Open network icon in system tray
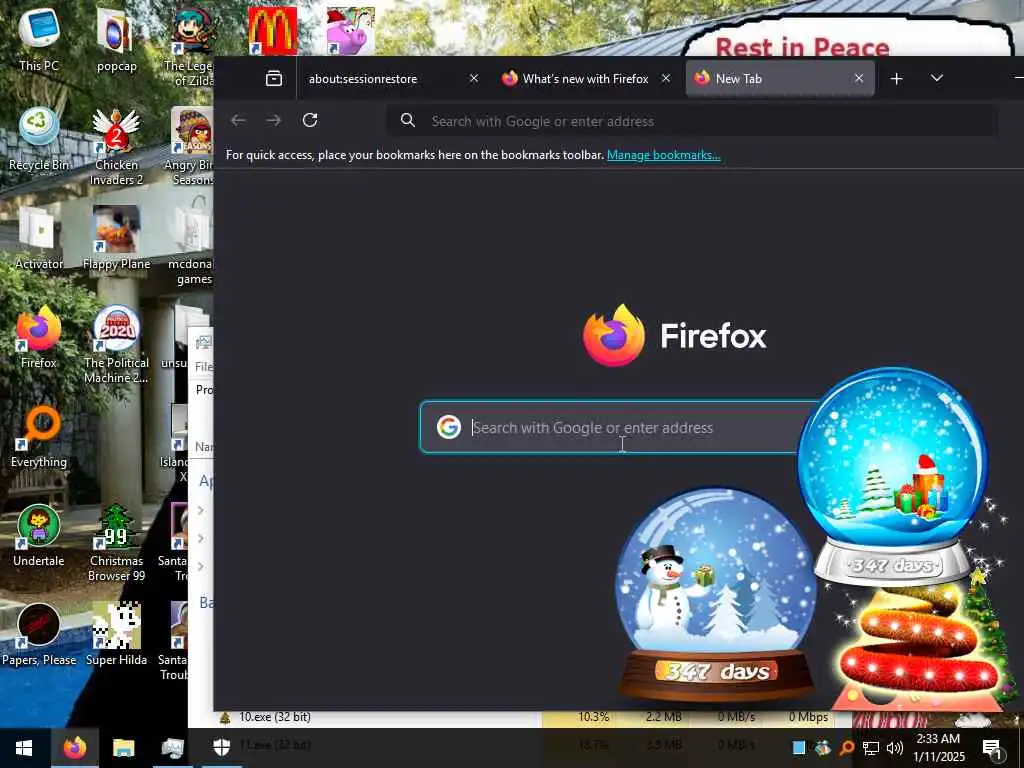Viewport: 1024px width, 768px height. tap(871, 748)
